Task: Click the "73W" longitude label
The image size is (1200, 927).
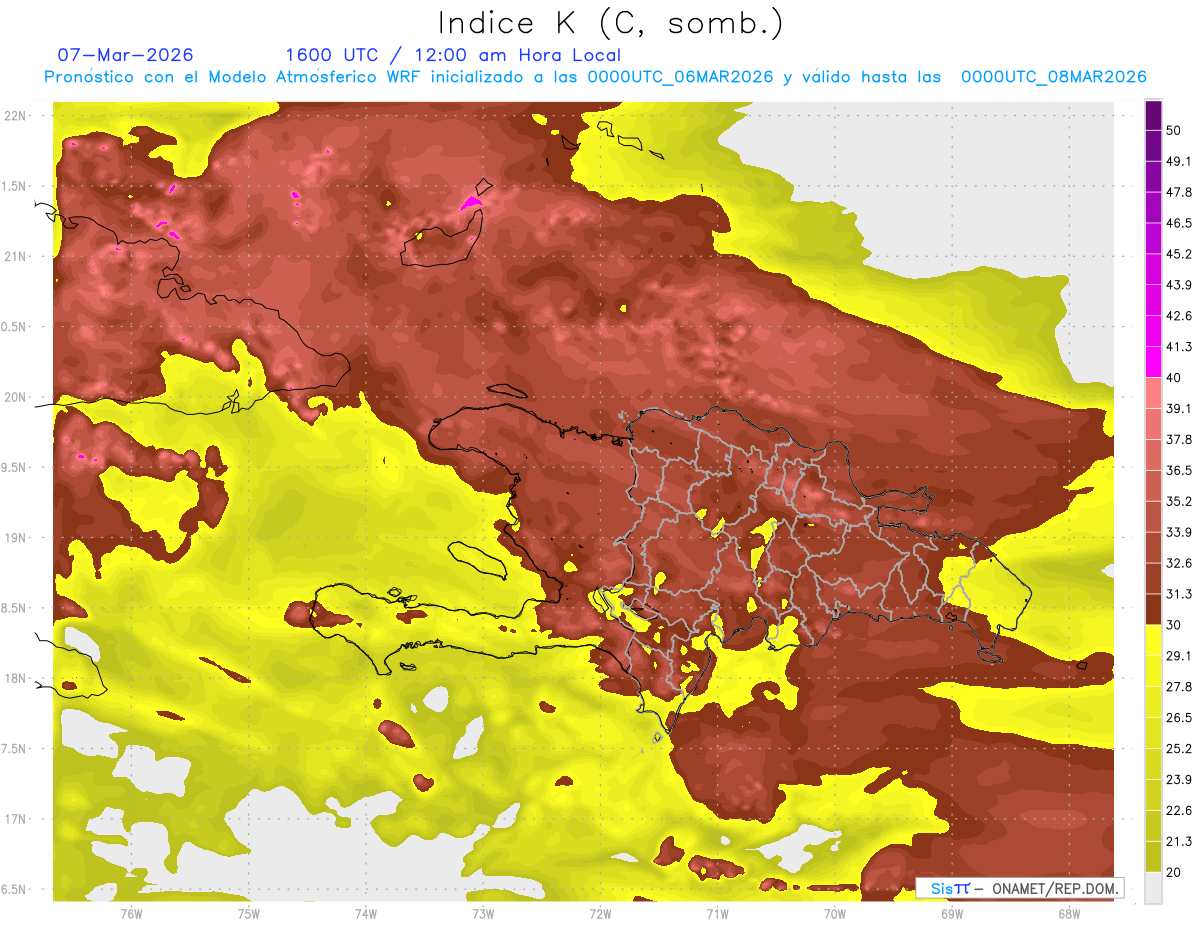Action: pos(483,914)
